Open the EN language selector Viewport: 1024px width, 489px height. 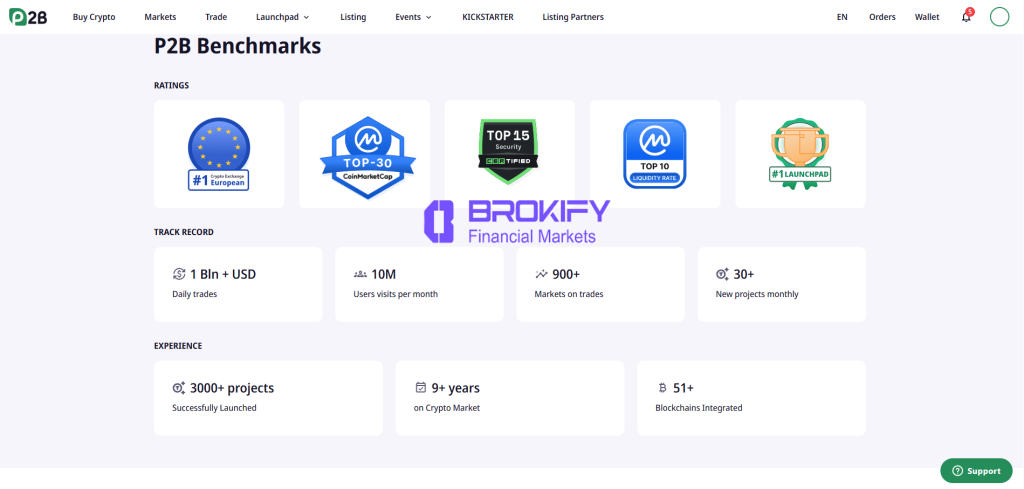pyautogui.click(x=842, y=17)
